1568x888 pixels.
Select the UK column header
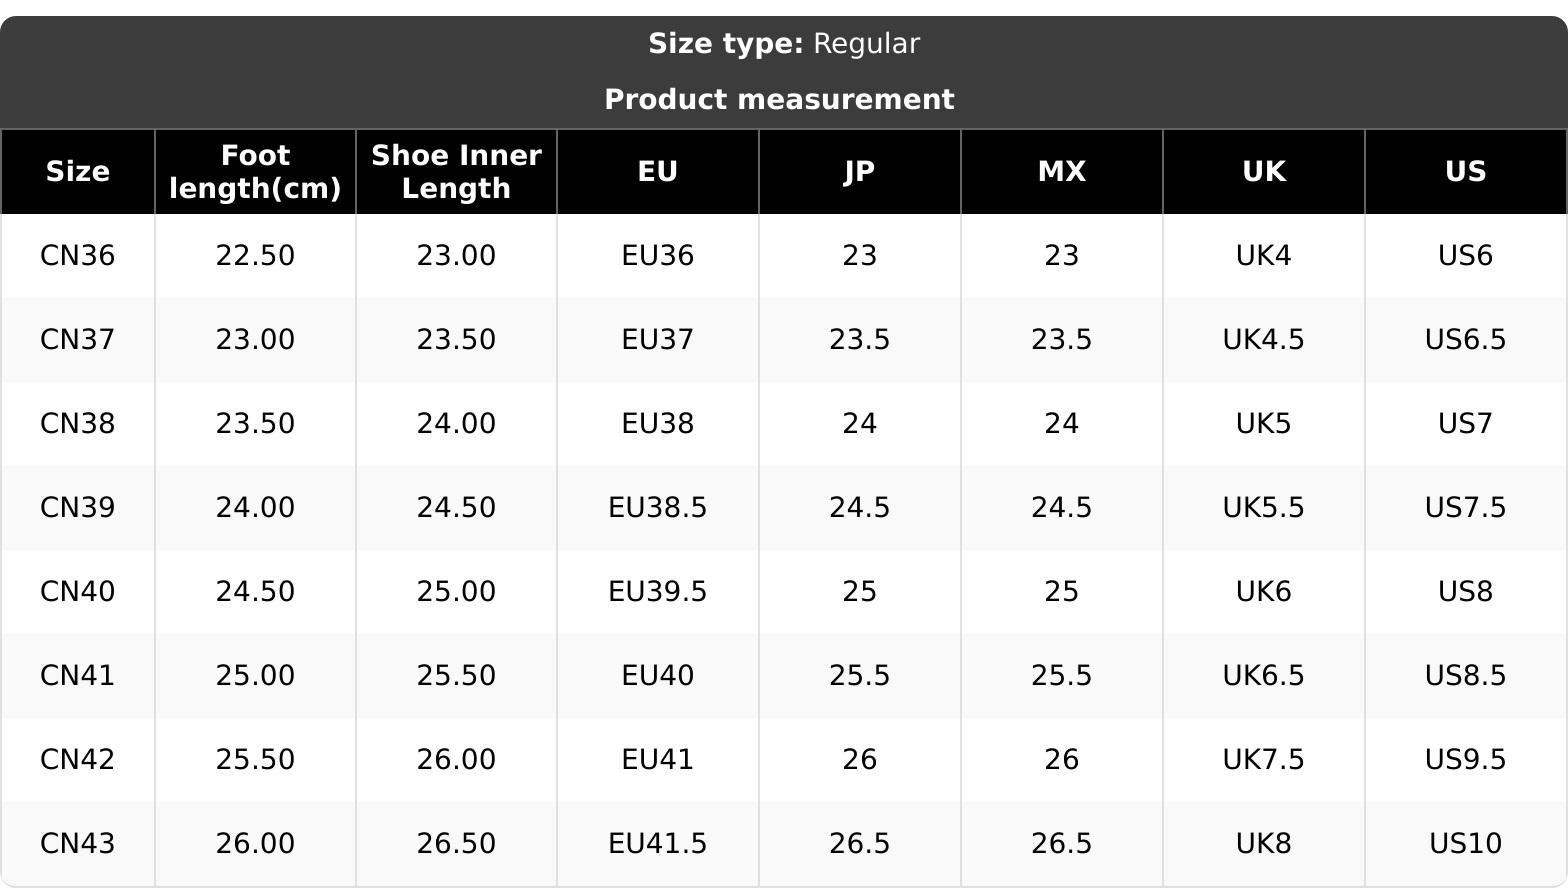pos(1263,172)
